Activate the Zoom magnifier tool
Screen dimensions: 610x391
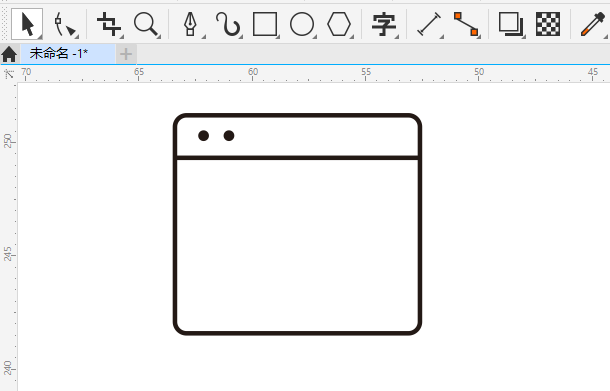coord(146,25)
